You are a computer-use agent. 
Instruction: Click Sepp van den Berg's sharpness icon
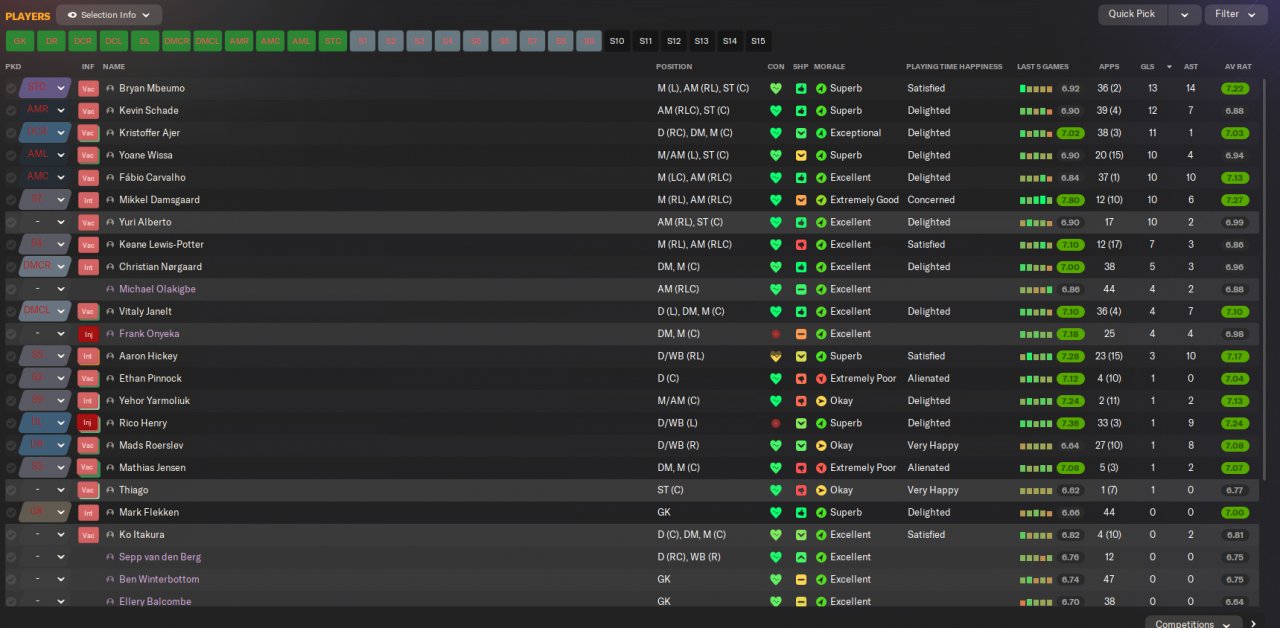[x=801, y=557]
